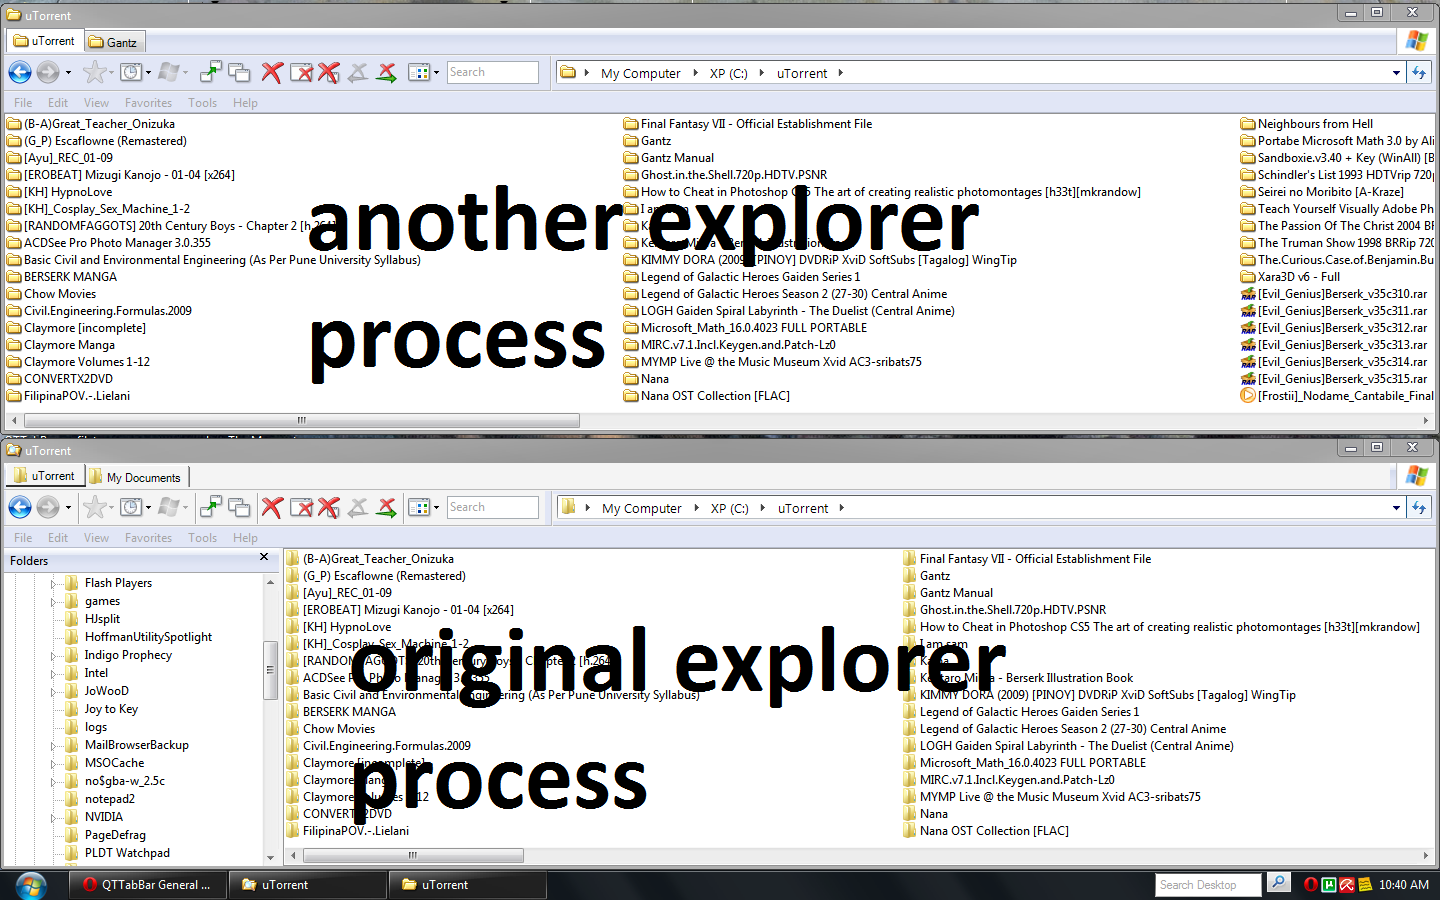Click the clone-tab windows icon in Gantz-tab window
This screenshot has height=900, width=1440.
pyautogui.click(x=239, y=72)
